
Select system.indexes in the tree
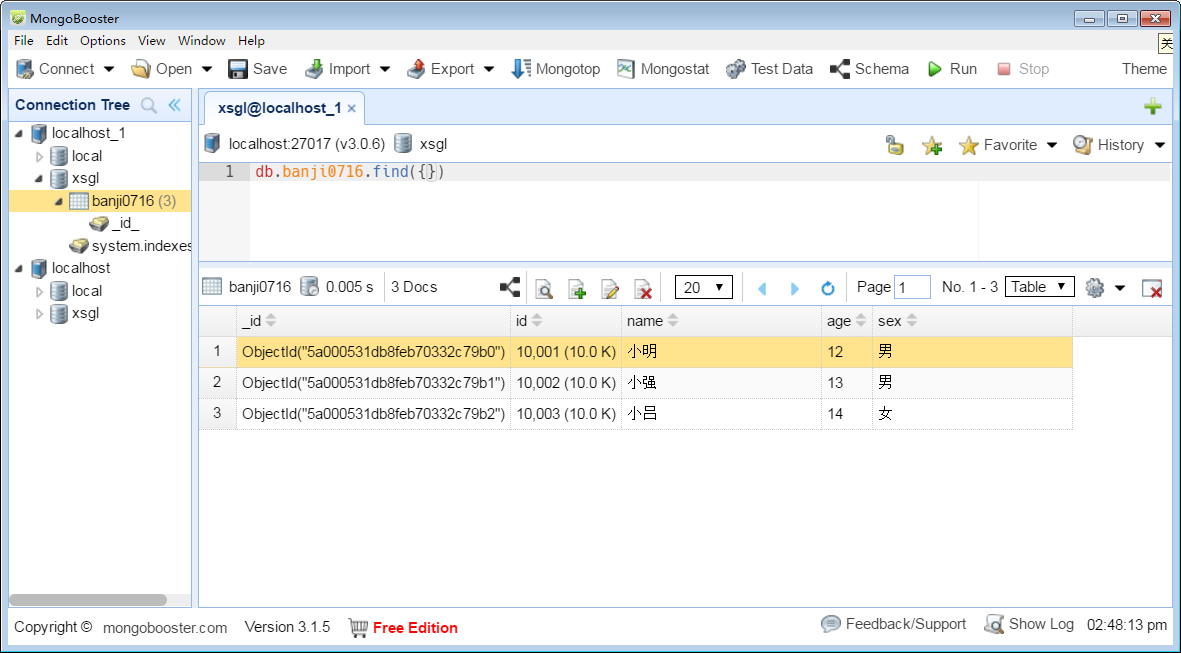[x=130, y=246]
